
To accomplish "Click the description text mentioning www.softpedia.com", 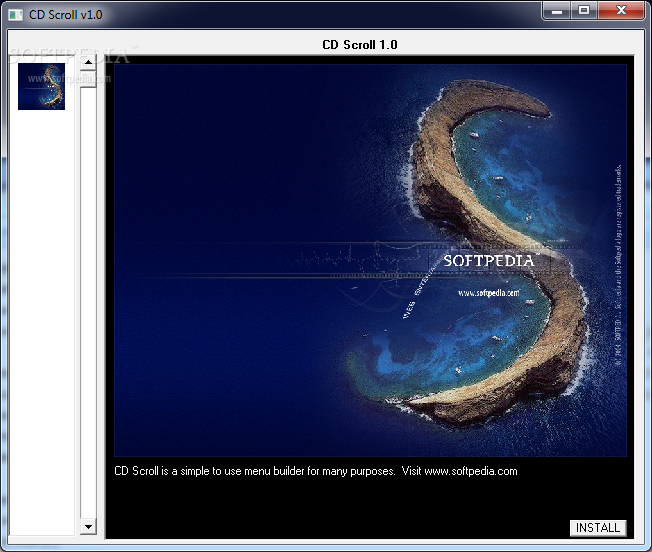I will point(316,471).
